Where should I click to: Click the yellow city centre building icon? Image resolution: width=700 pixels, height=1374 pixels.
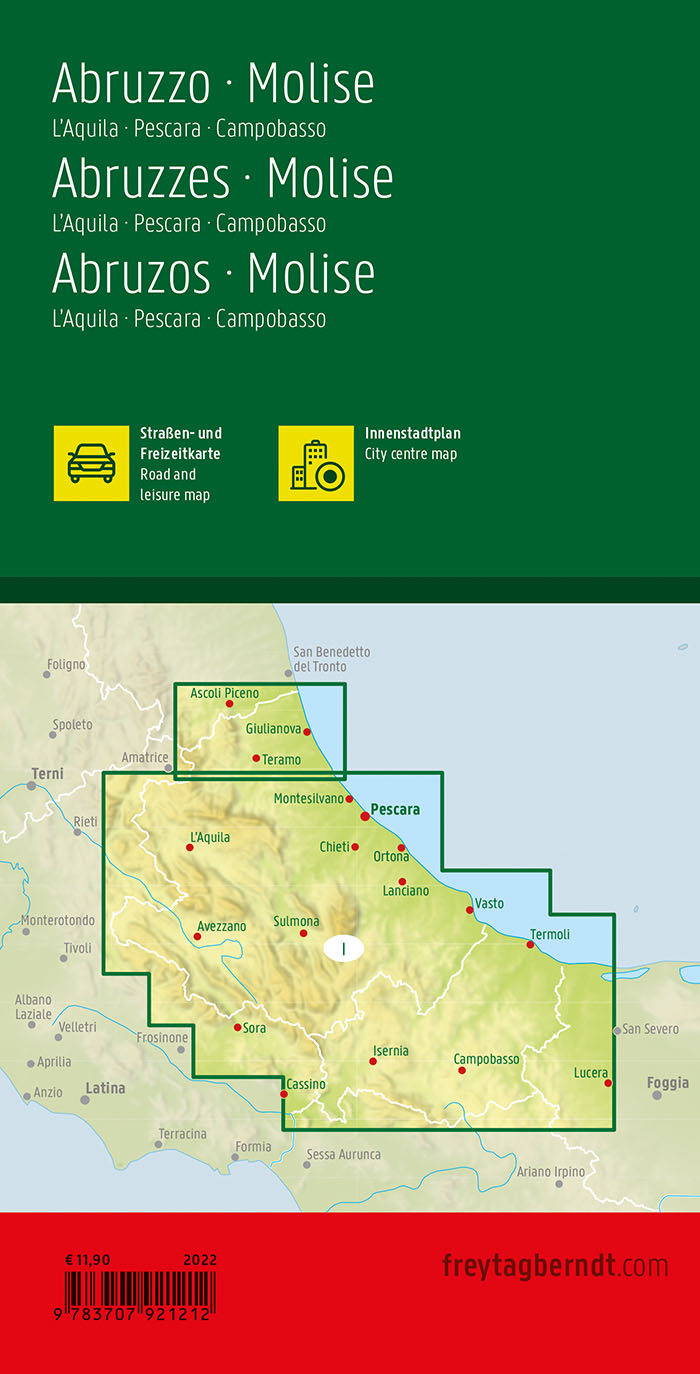tap(316, 463)
